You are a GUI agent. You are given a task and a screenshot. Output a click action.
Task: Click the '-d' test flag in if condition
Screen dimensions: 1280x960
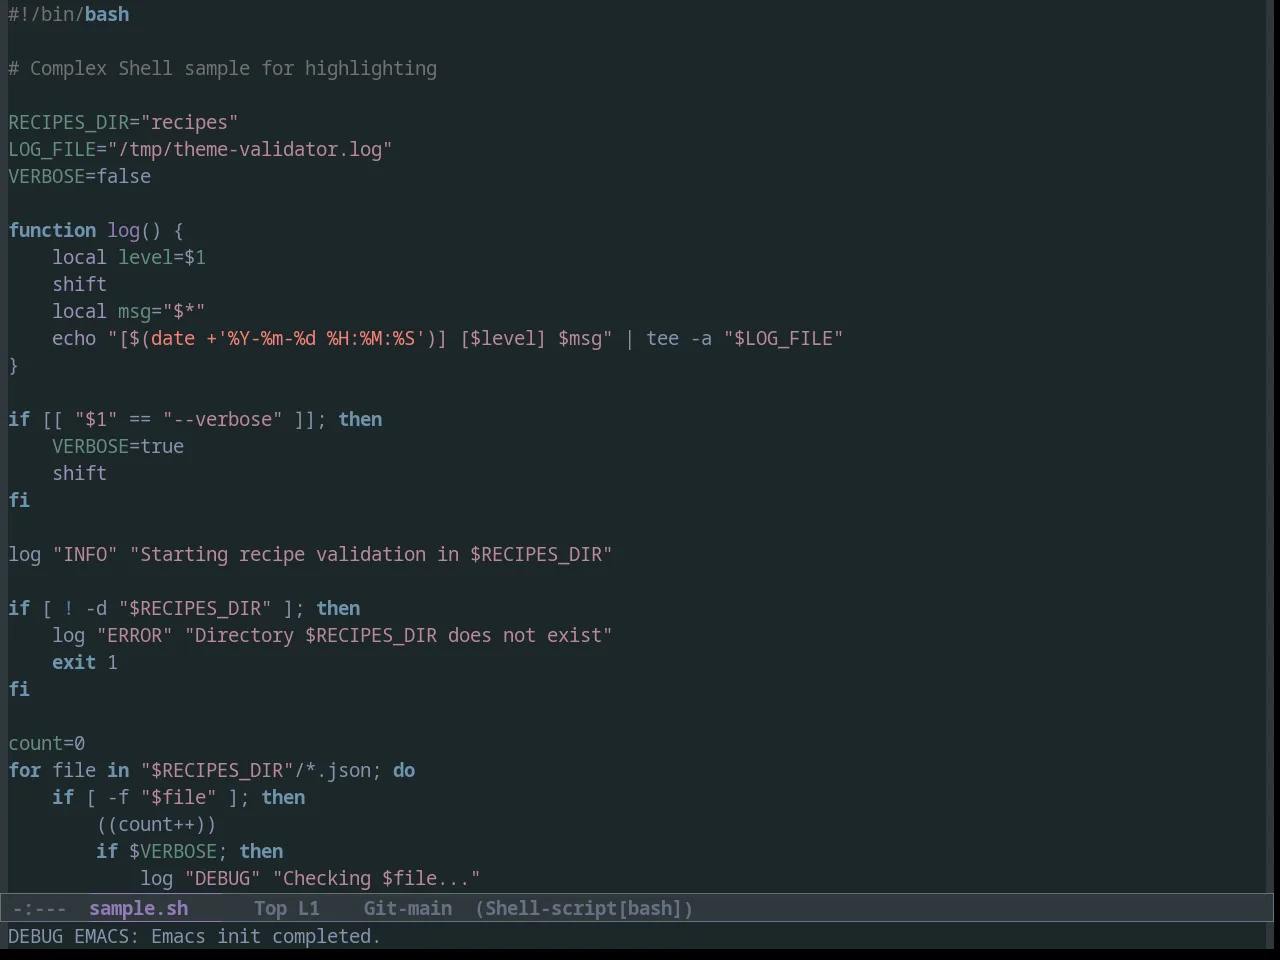[x=96, y=608]
